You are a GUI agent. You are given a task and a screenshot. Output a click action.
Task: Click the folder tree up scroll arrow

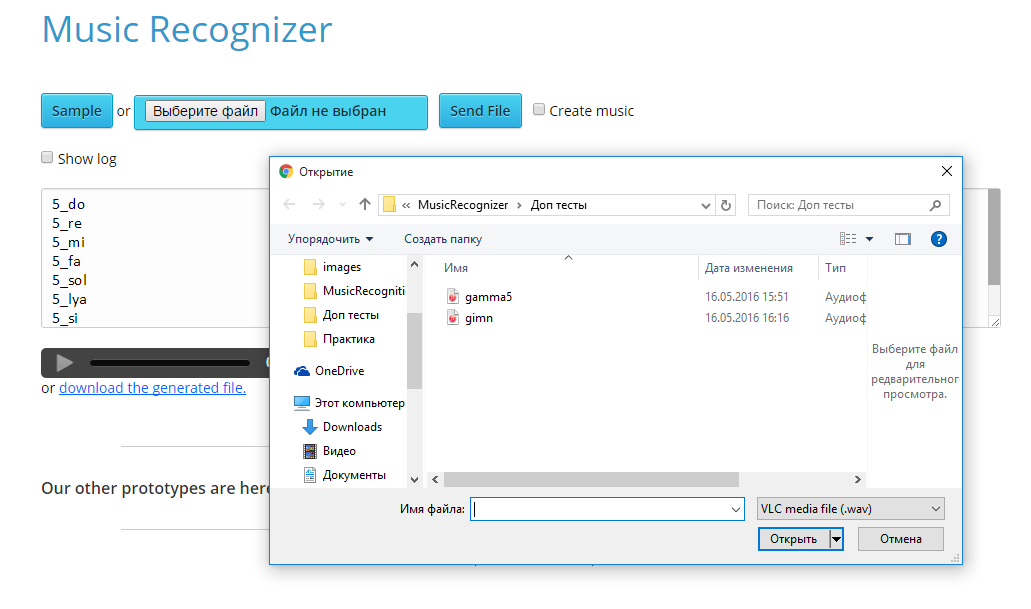tap(414, 264)
